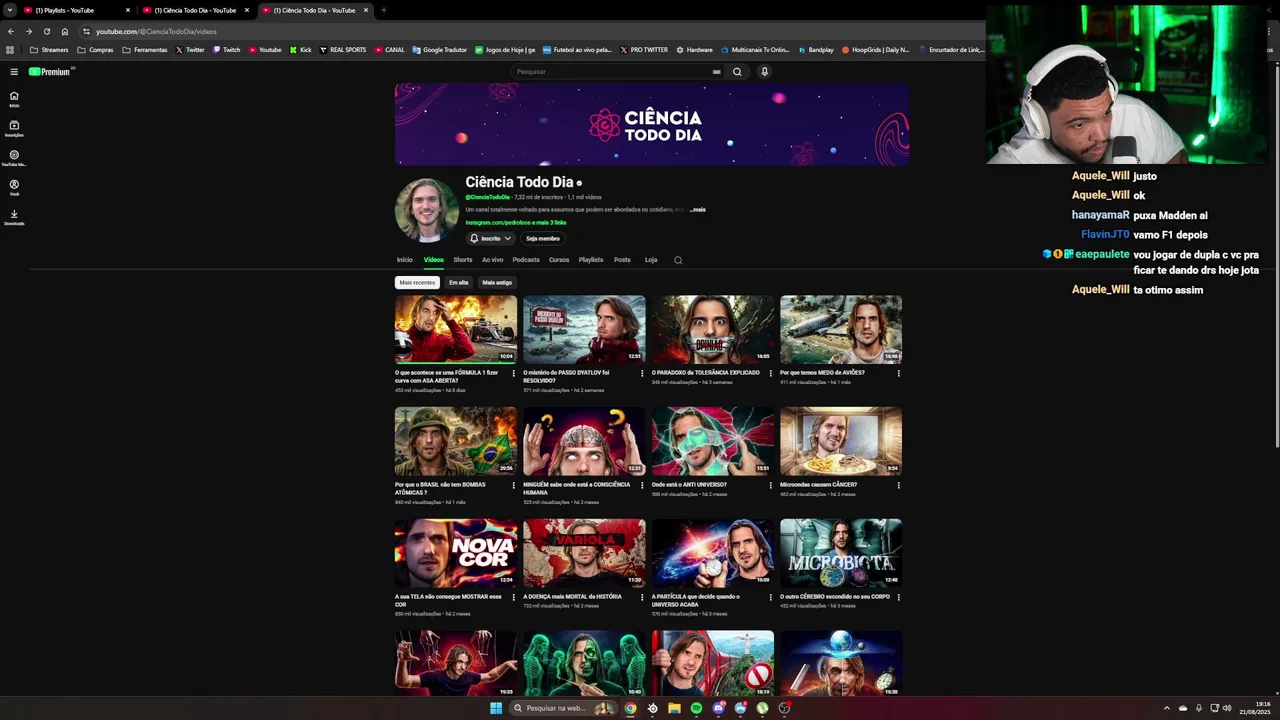Open a new browser tab
The image size is (1280, 720).
pyautogui.click(x=384, y=10)
